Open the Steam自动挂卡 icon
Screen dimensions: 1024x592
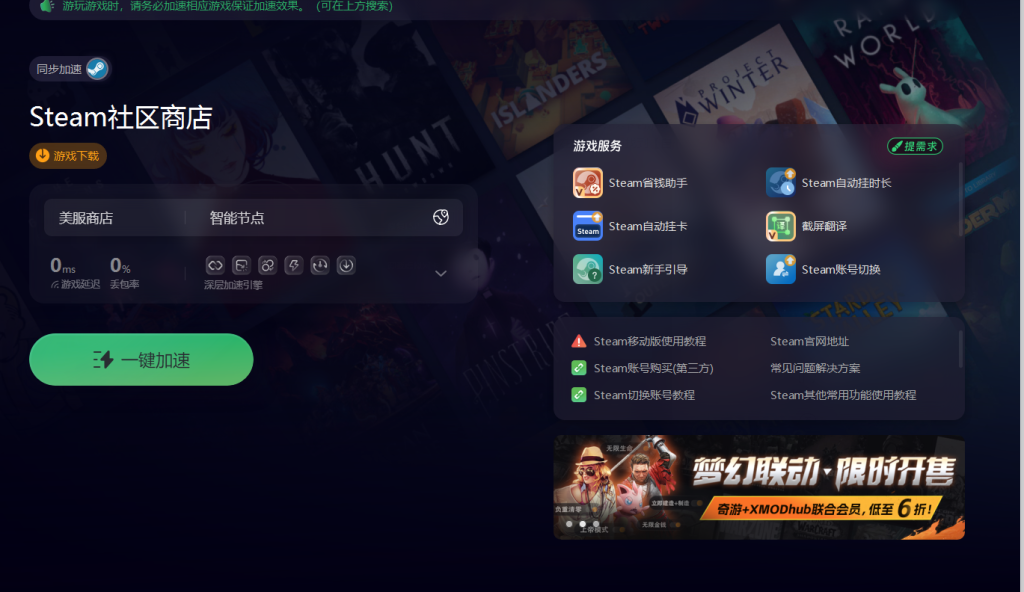point(588,226)
